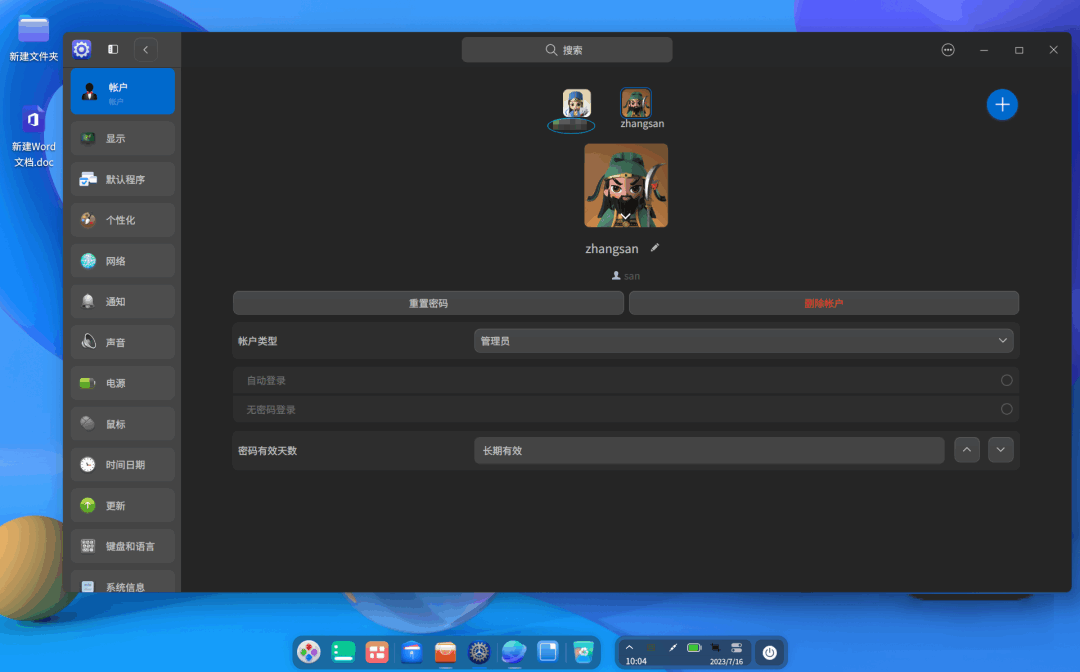Decrease 密码有效天数 with the down arrow

coord(1001,450)
